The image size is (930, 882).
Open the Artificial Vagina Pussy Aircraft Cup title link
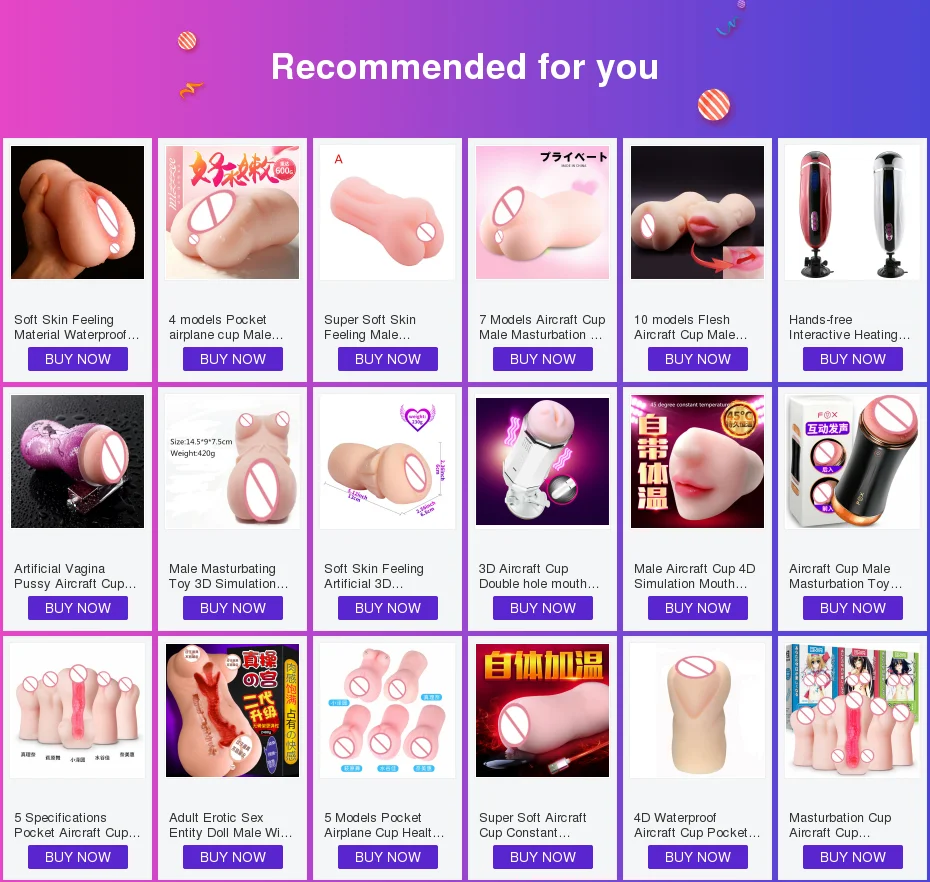pos(75,576)
